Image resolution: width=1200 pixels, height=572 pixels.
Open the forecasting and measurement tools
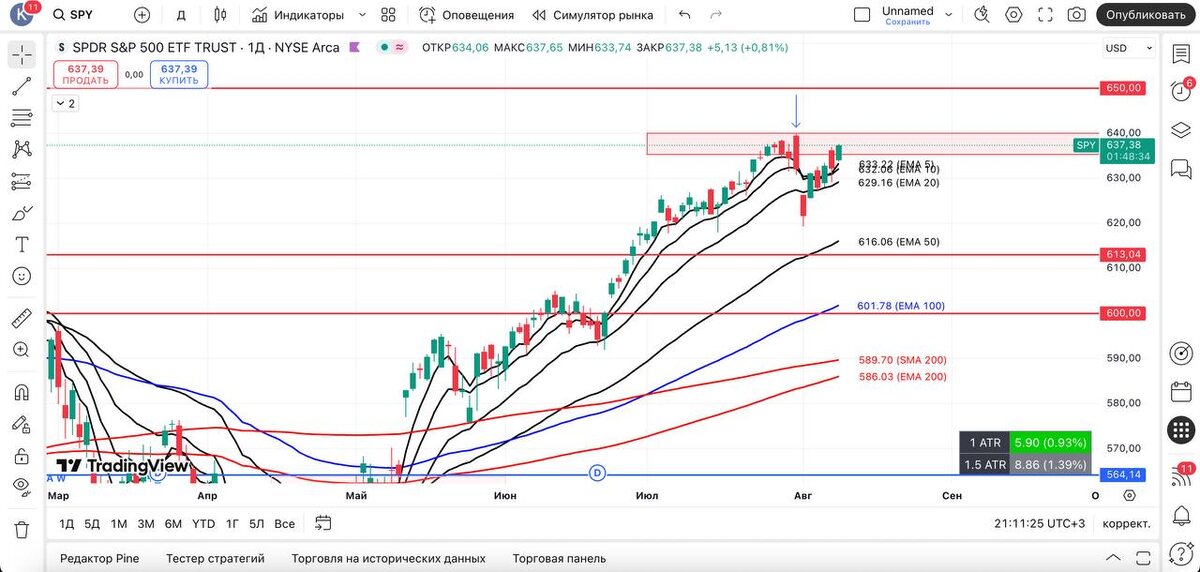(x=22, y=181)
